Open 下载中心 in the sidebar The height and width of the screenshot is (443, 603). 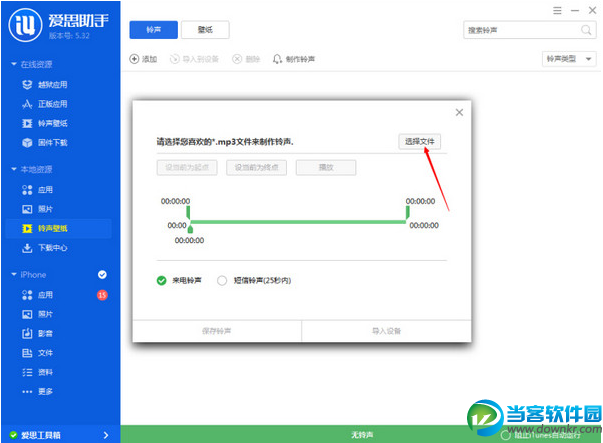[x=45, y=248]
